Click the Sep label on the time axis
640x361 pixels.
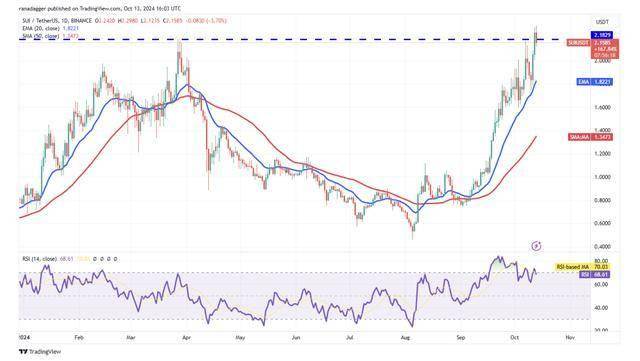coord(461,338)
